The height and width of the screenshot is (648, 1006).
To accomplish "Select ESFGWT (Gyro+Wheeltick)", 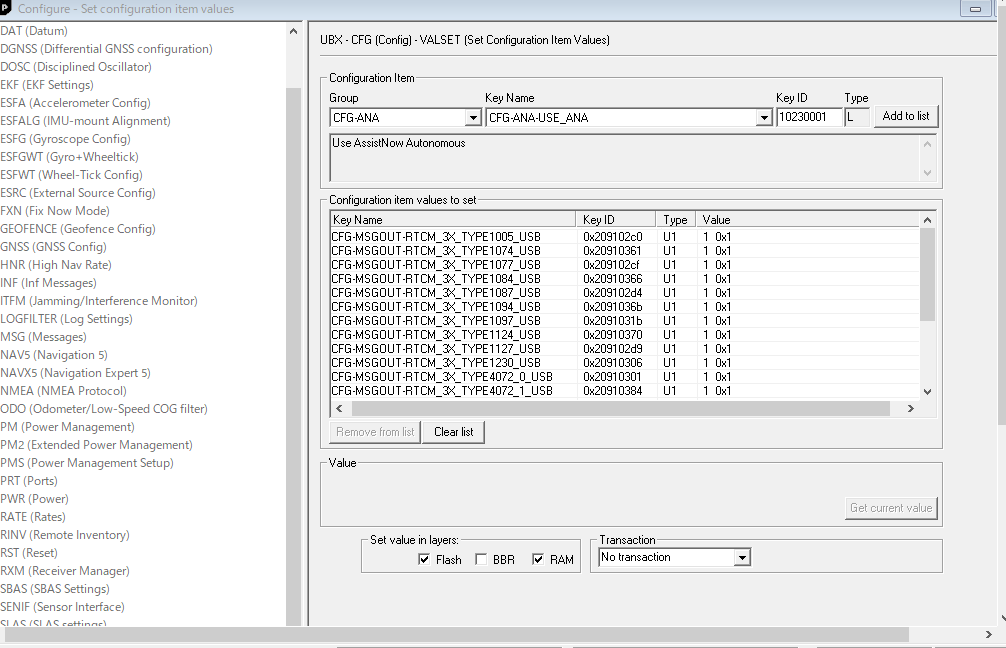I will point(69,157).
